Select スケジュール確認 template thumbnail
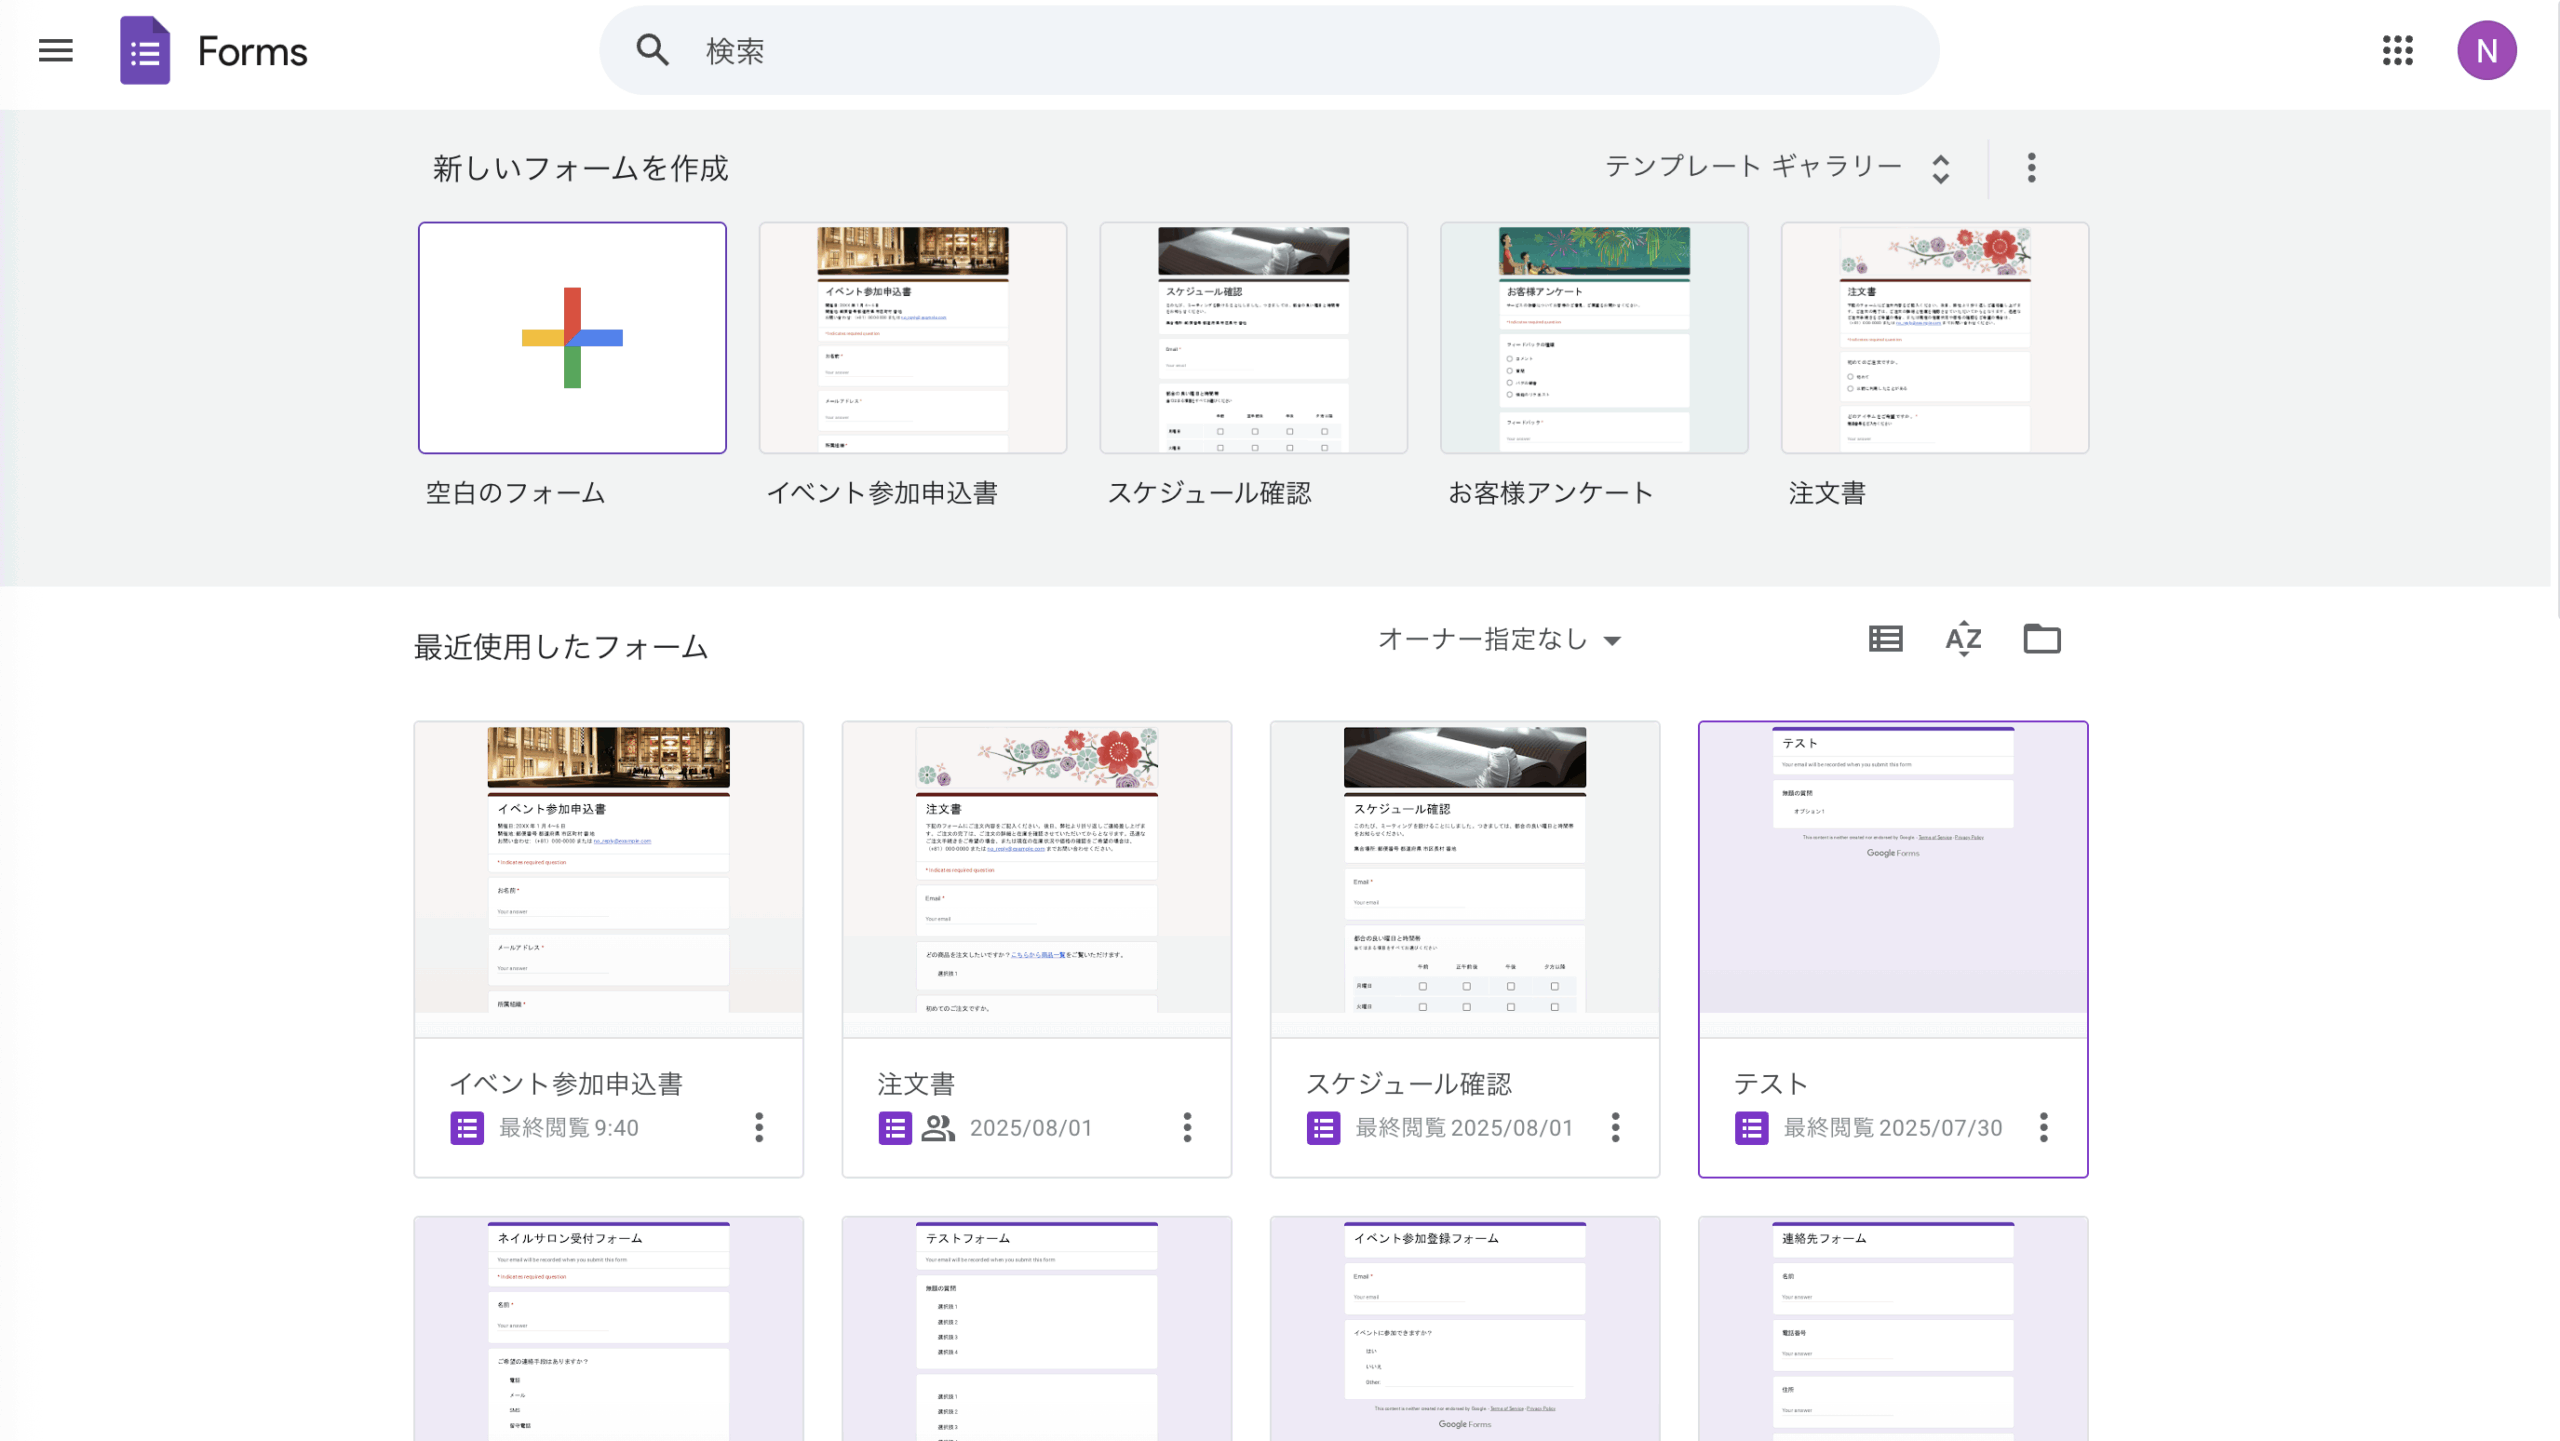 coord(1253,338)
